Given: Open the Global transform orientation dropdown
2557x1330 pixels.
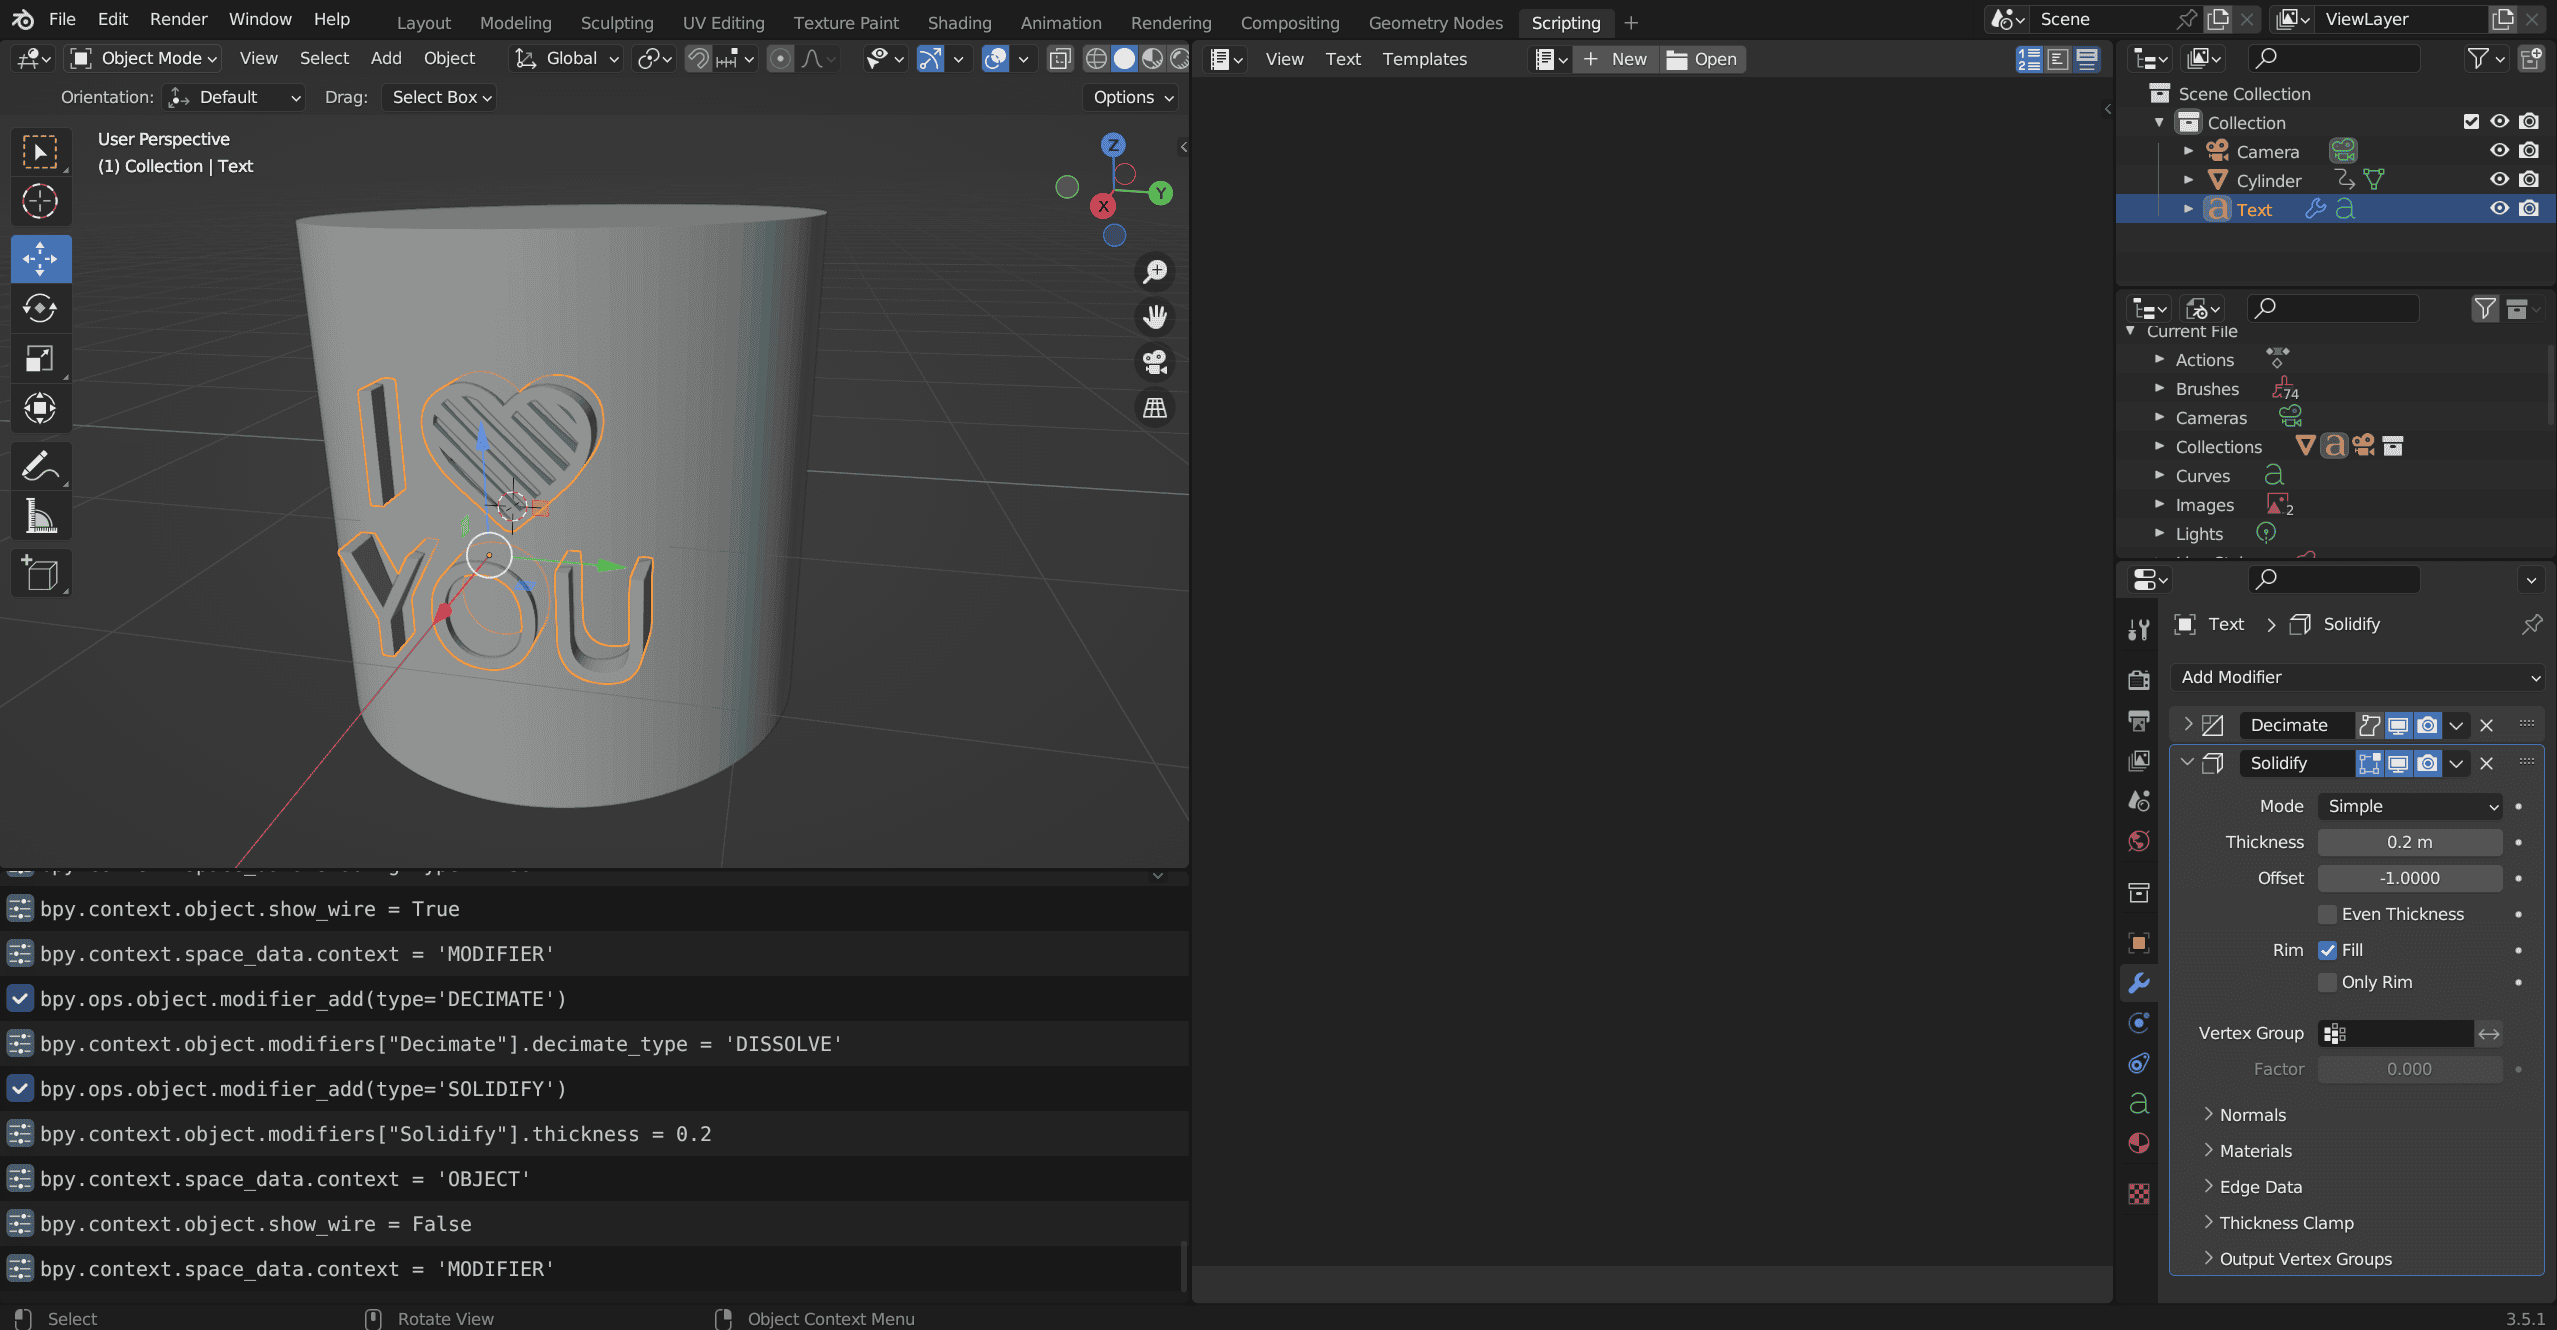Looking at the screenshot, I should 566,59.
